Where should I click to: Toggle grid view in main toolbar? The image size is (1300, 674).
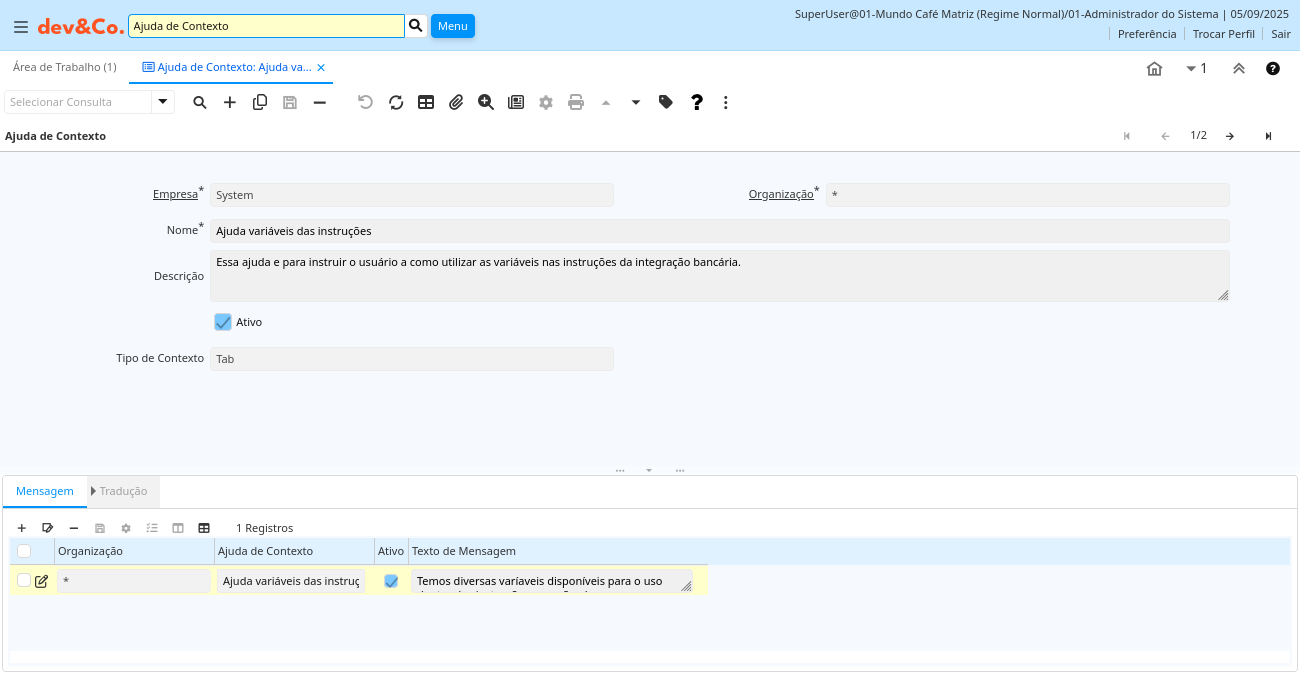(x=426, y=102)
